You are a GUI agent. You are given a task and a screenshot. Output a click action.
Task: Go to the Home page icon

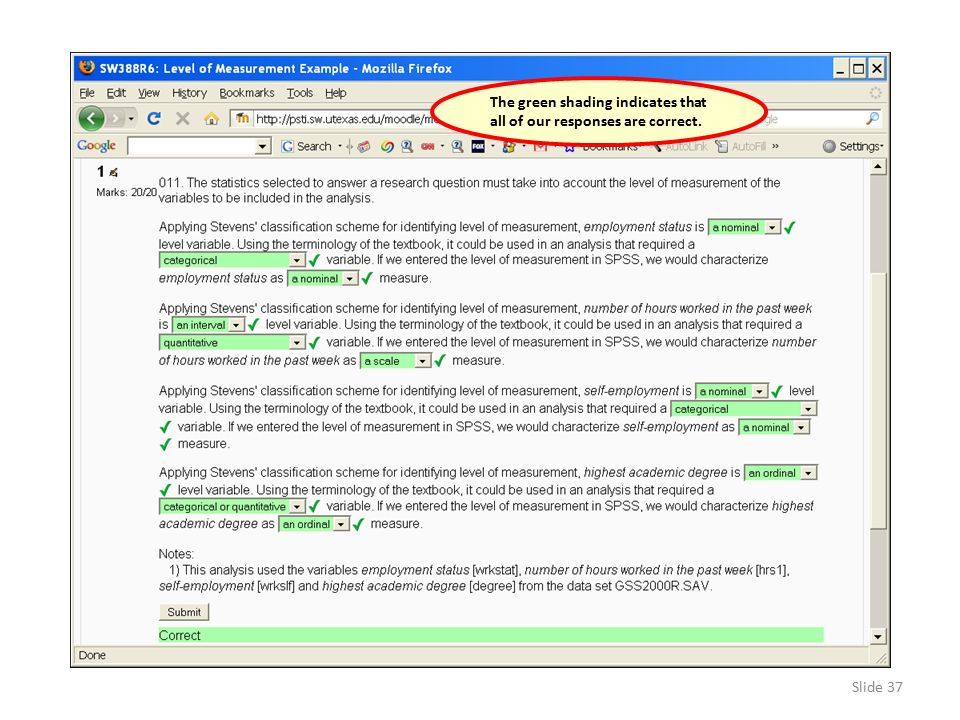211,118
